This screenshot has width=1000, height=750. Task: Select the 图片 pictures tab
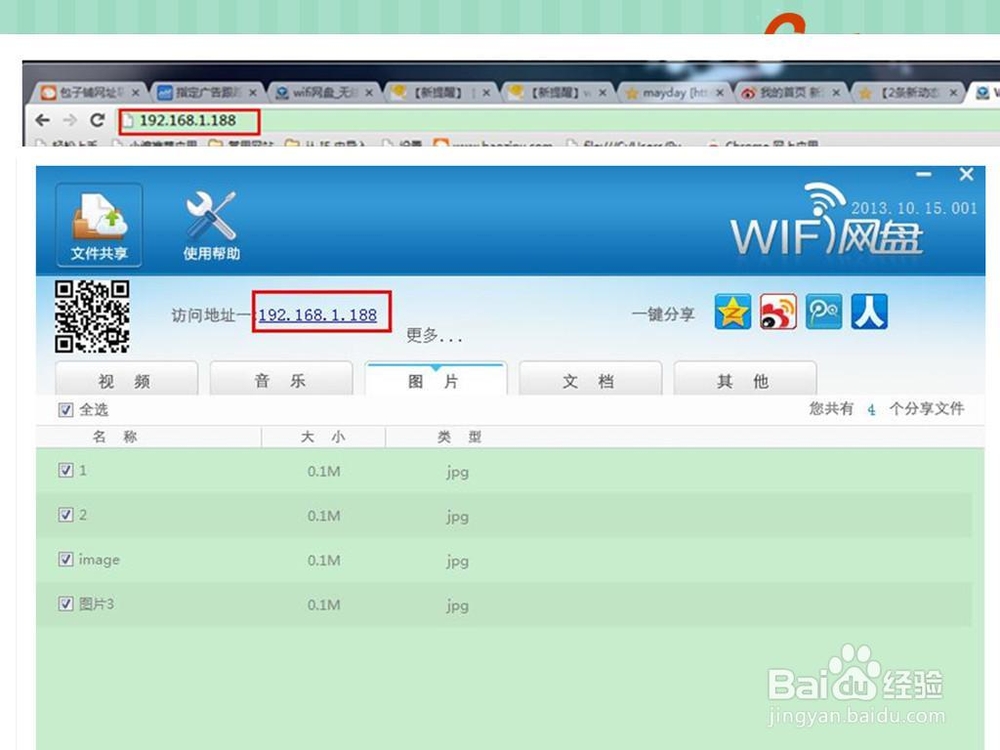(436, 380)
